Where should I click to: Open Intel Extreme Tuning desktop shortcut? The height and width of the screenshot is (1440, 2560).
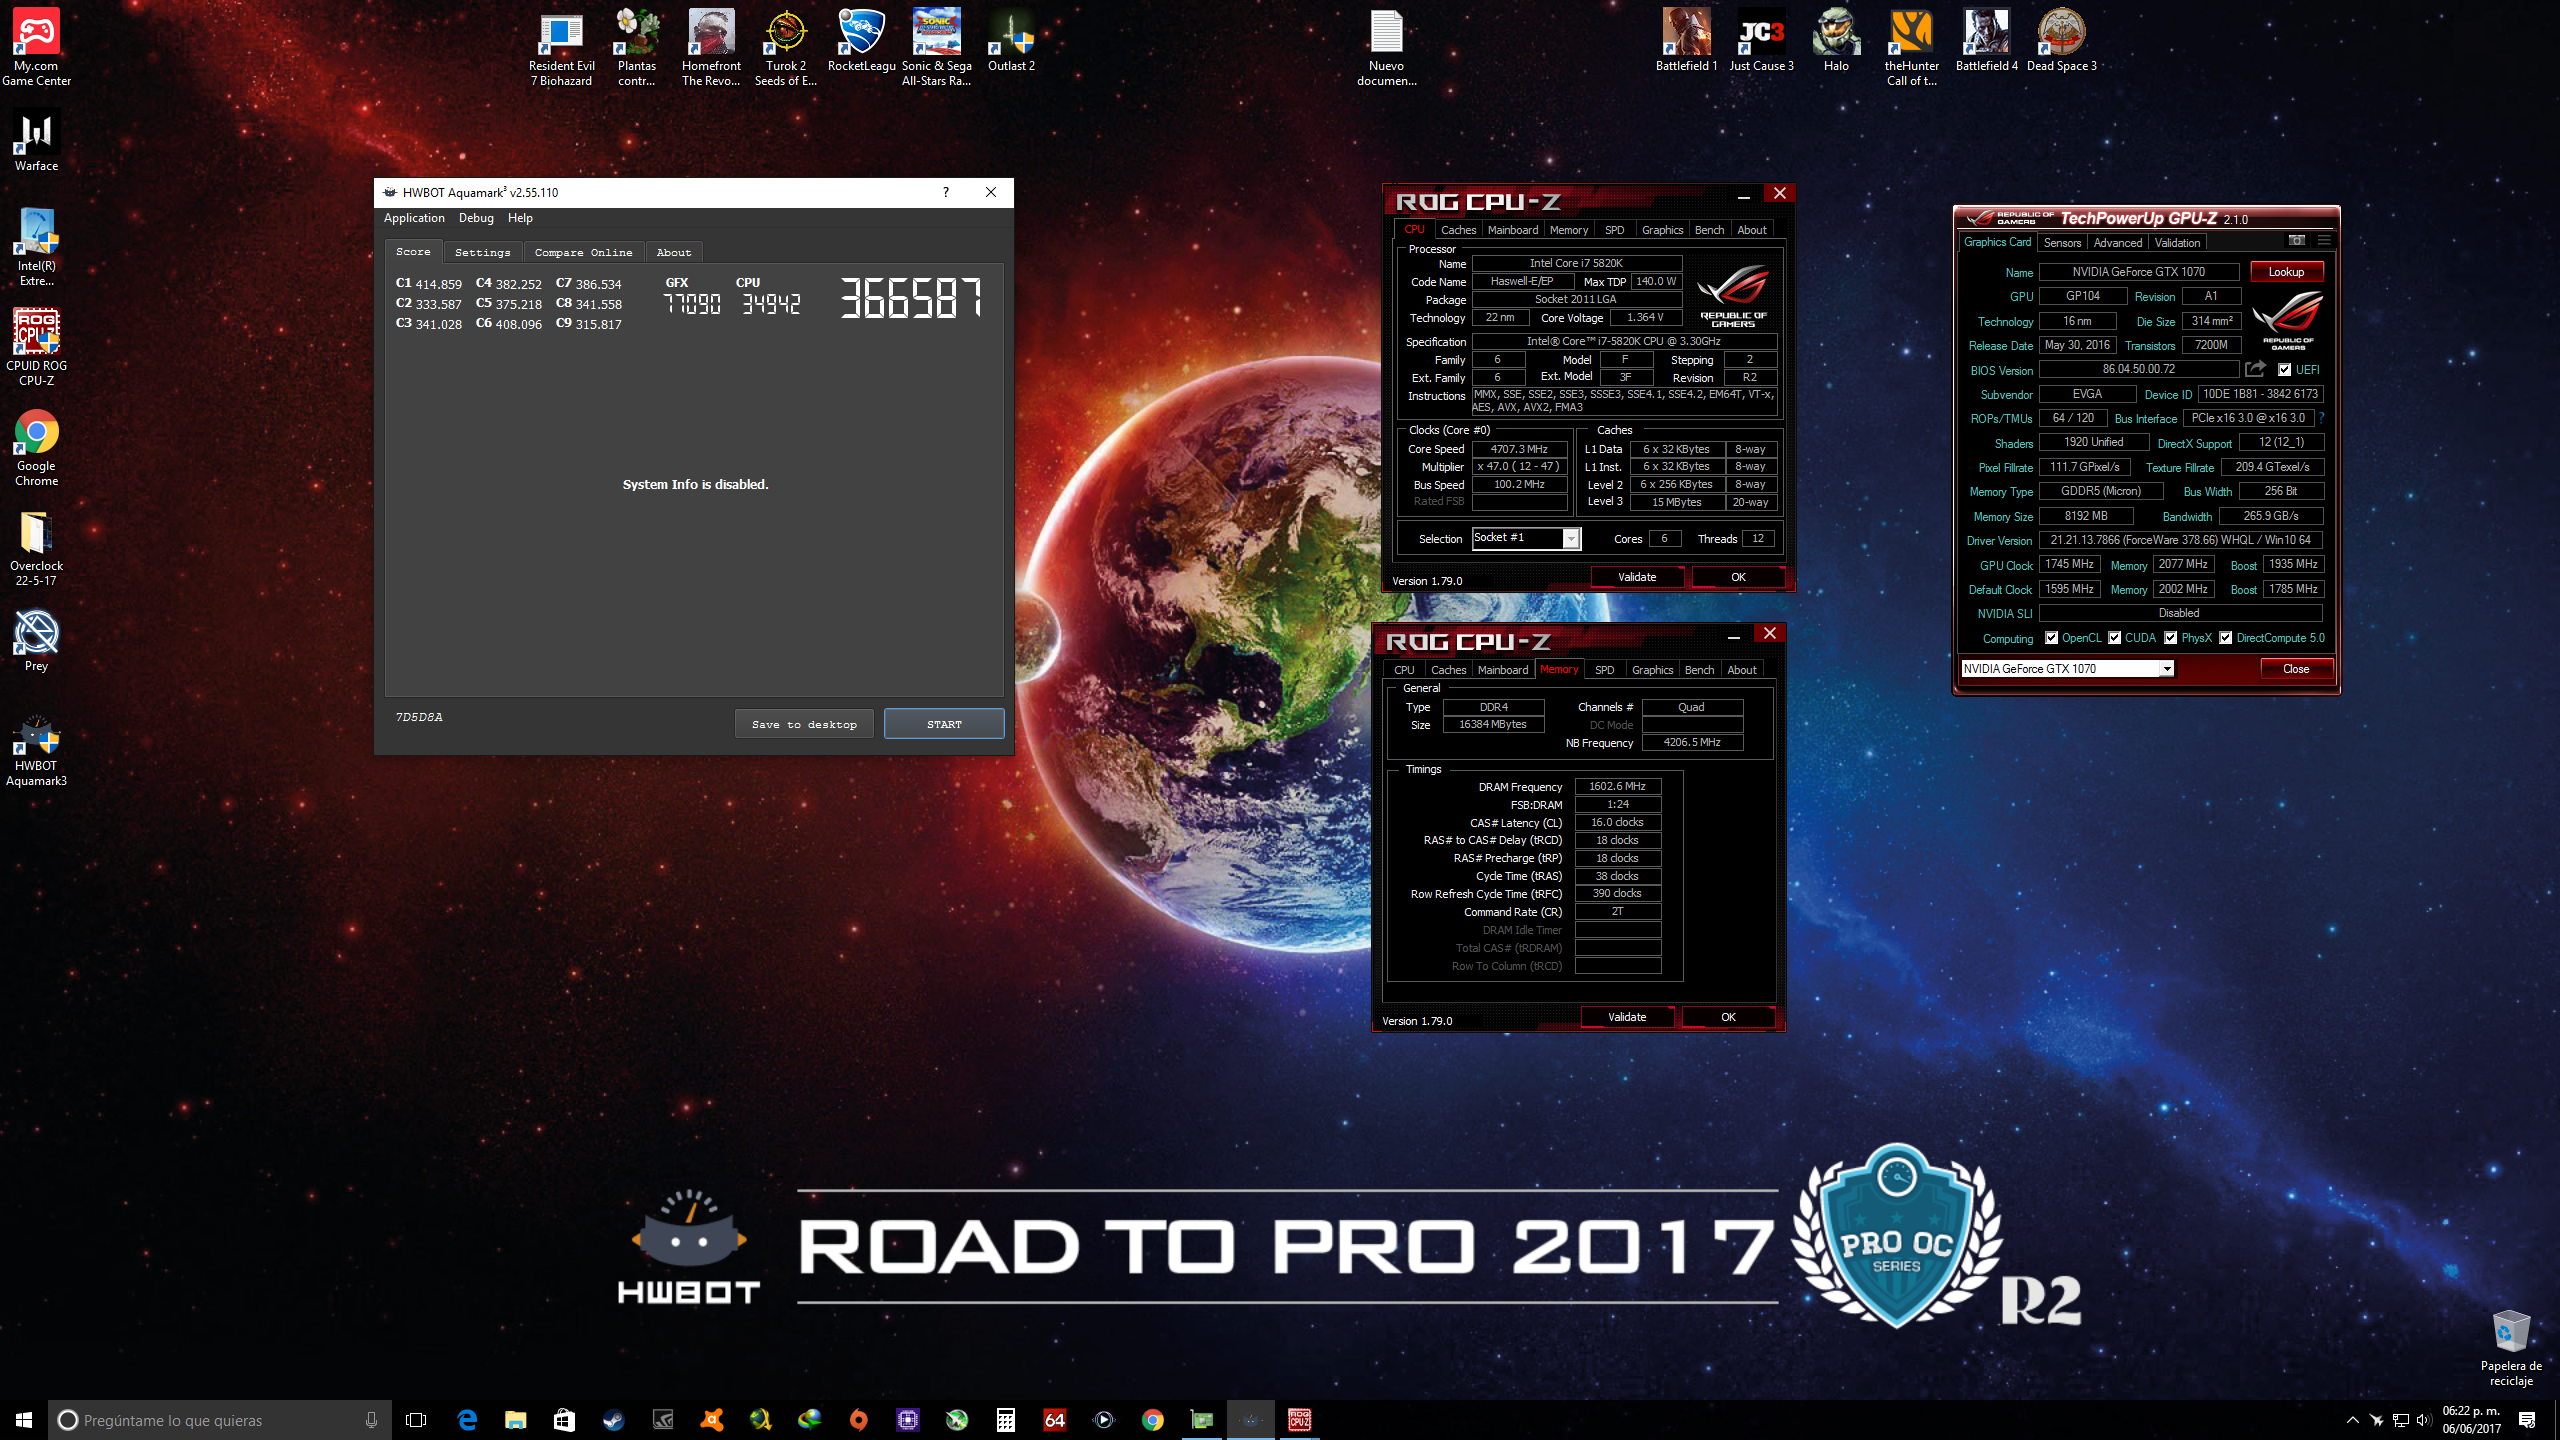36,247
